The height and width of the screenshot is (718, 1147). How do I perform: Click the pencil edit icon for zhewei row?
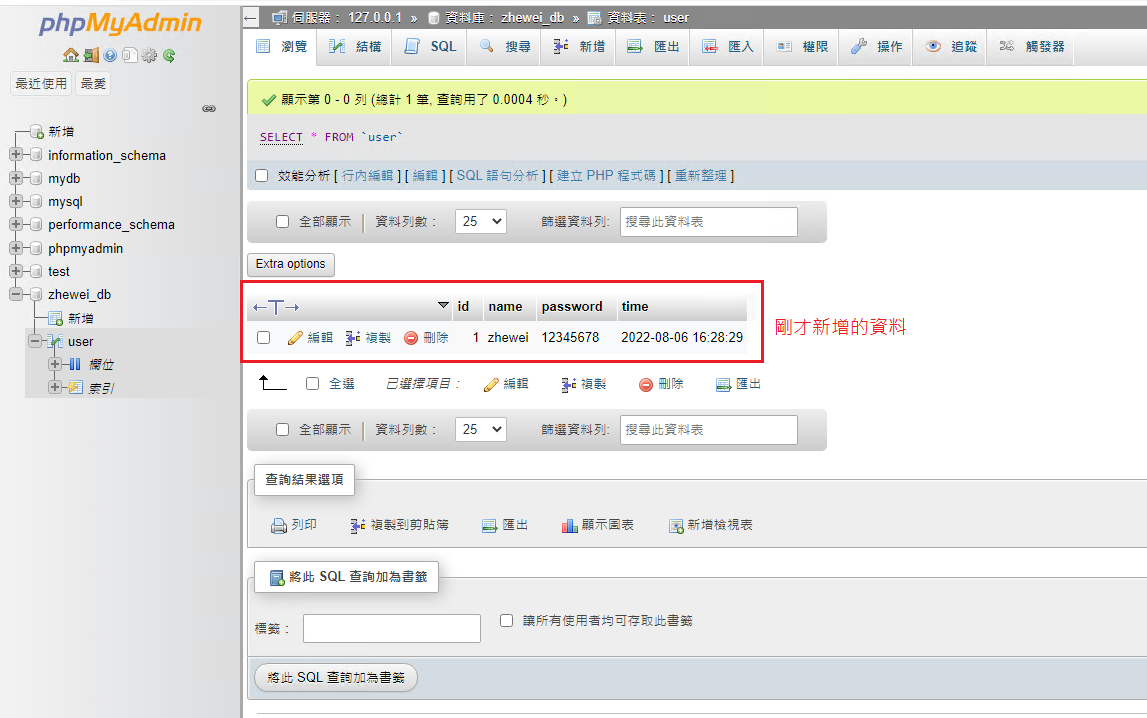click(x=295, y=338)
